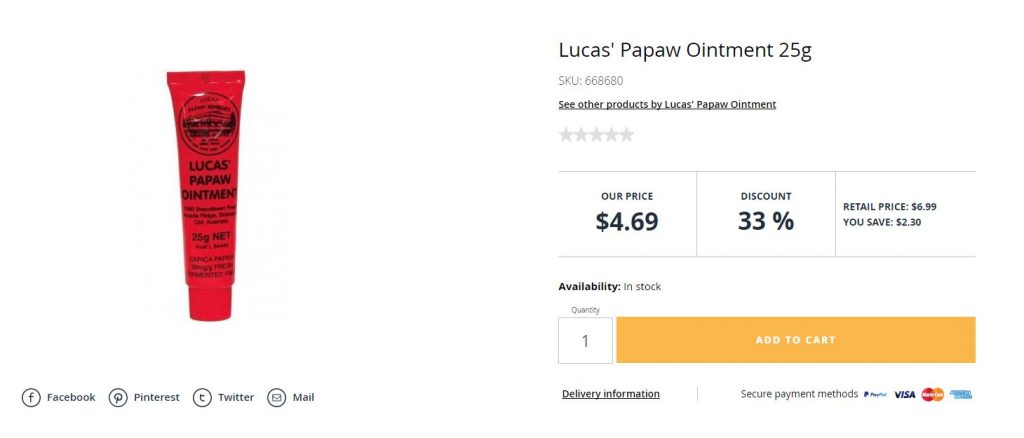Click the $4.69 price
Image resolution: width=1024 pixels, height=438 pixels.
pyautogui.click(x=627, y=222)
